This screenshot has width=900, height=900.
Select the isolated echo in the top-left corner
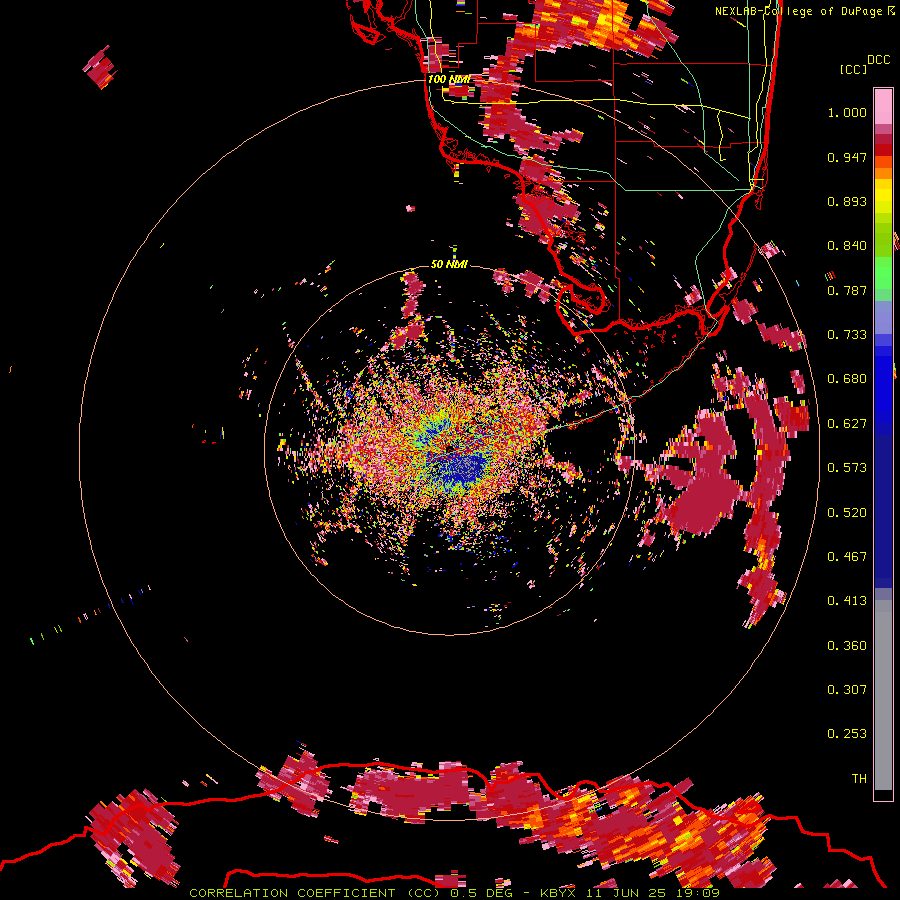point(100,67)
